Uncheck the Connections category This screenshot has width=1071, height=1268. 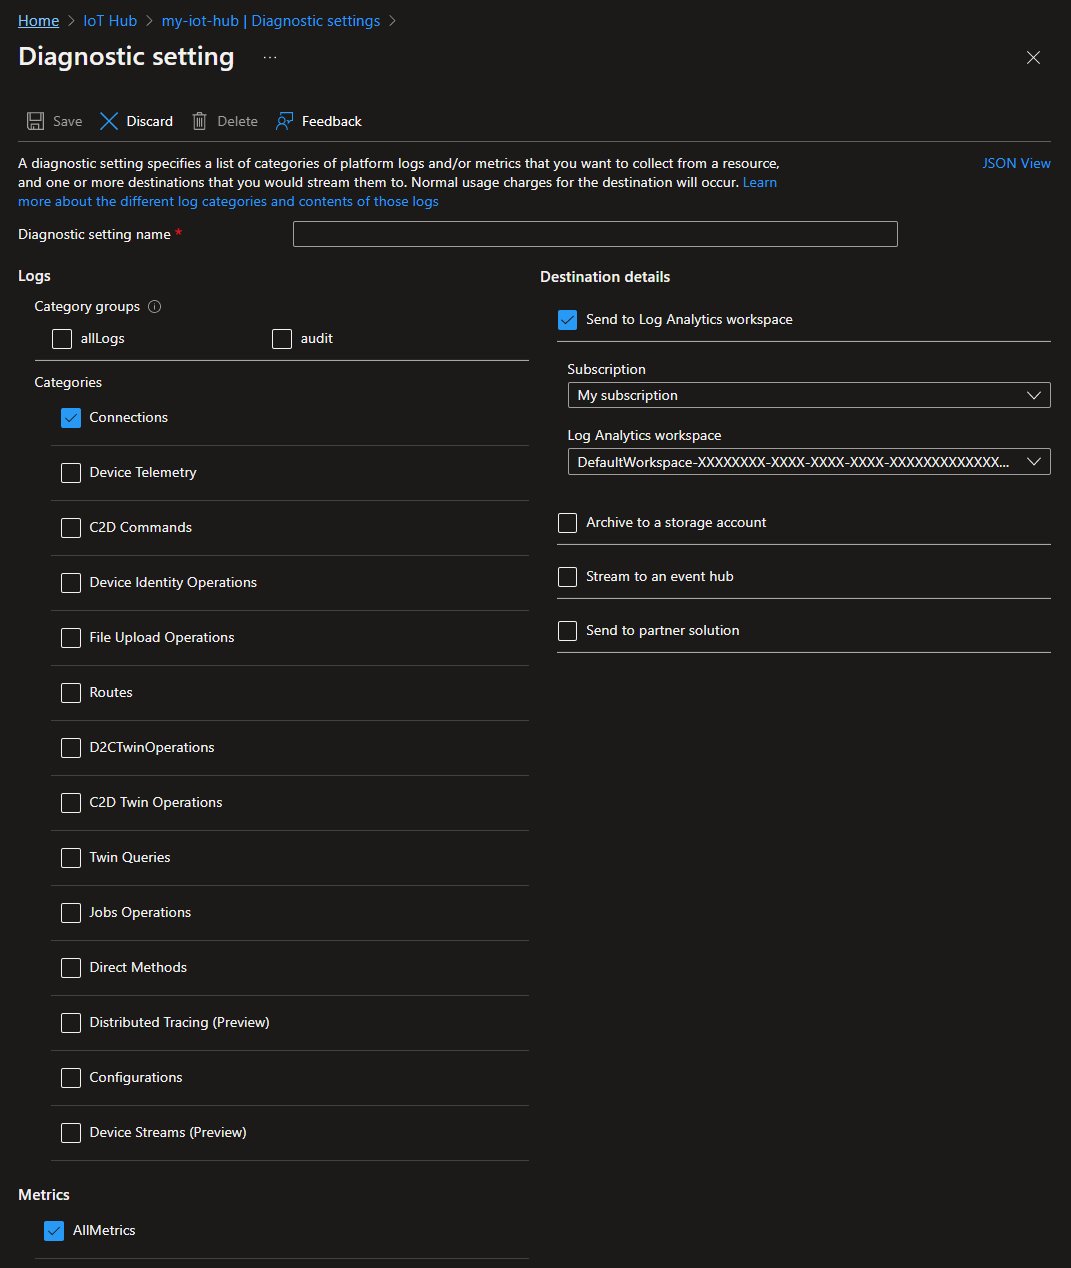pyautogui.click(x=70, y=417)
